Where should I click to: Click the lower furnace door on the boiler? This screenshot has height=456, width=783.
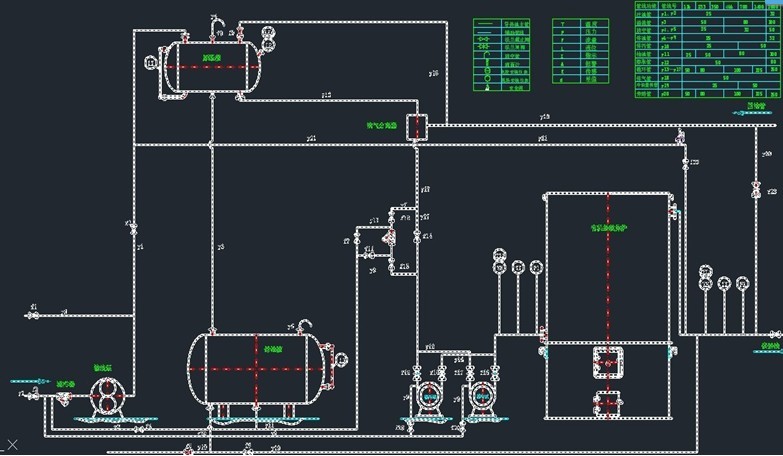click(607, 402)
